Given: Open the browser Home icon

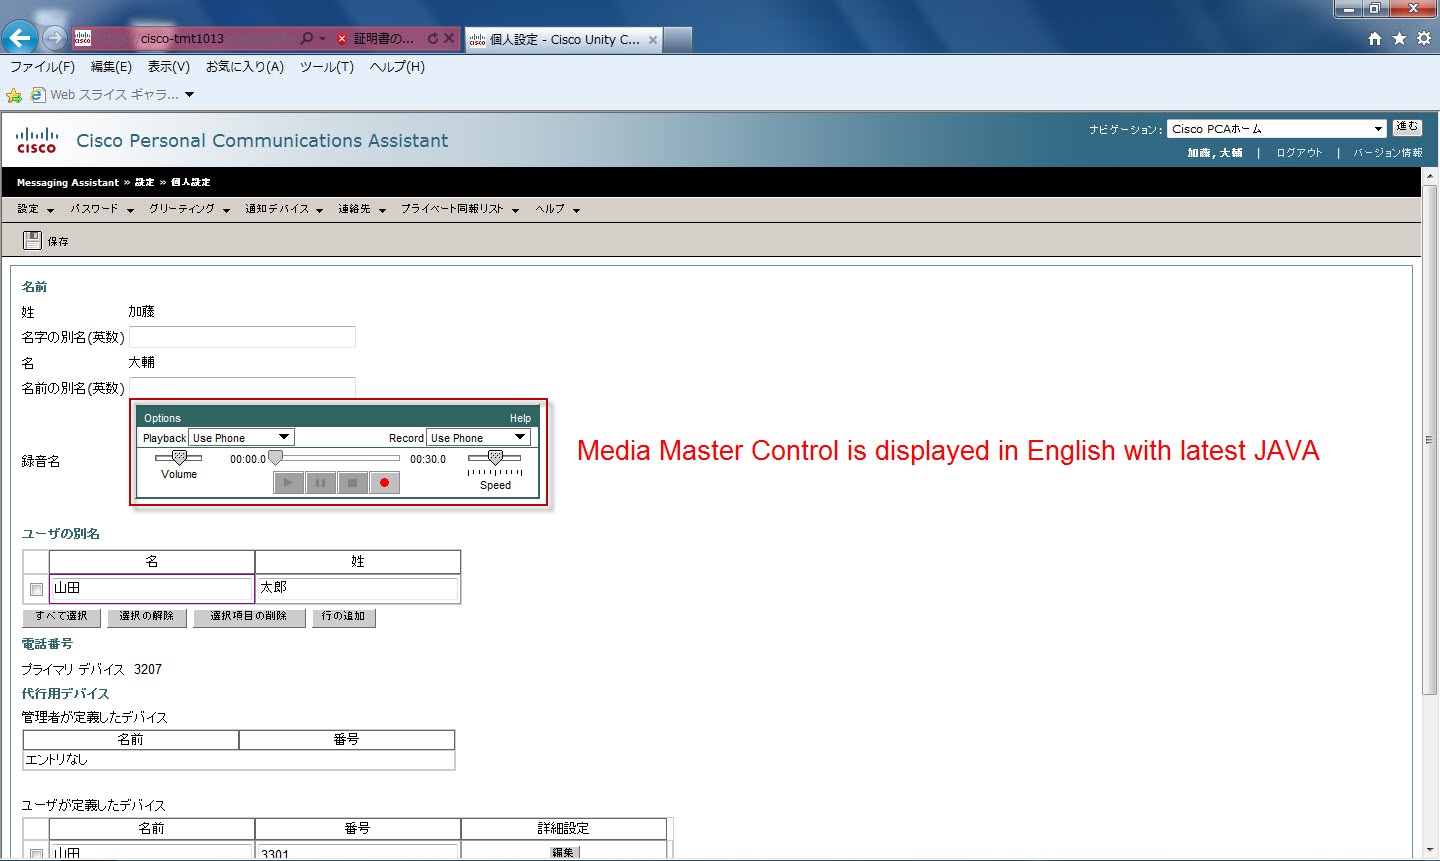Looking at the screenshot, I should pyautogui.click(x=1375, y=38).
